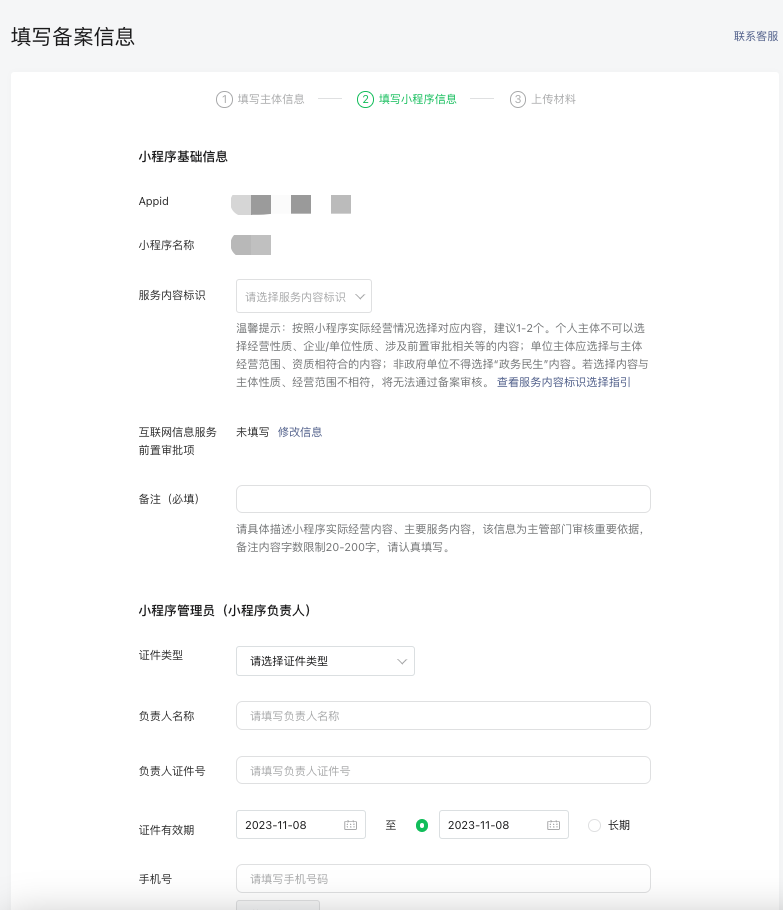
Task: Click the circled number 1 step icon
Action: tap(224, 99)
